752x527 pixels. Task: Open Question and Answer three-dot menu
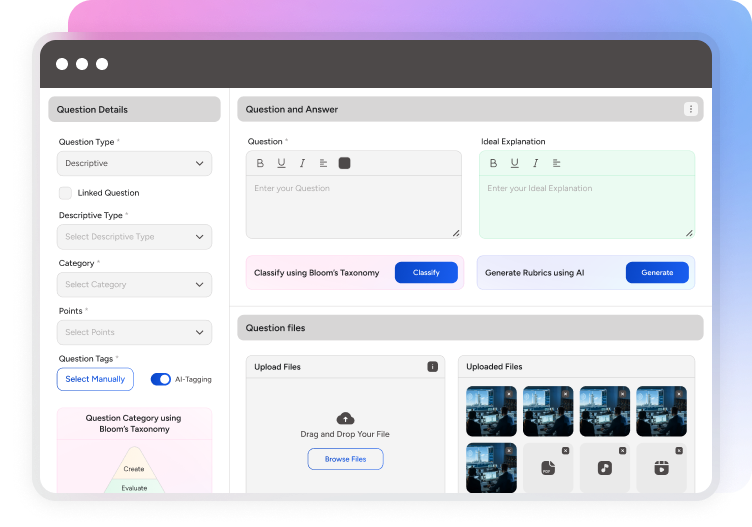[690, 109]
